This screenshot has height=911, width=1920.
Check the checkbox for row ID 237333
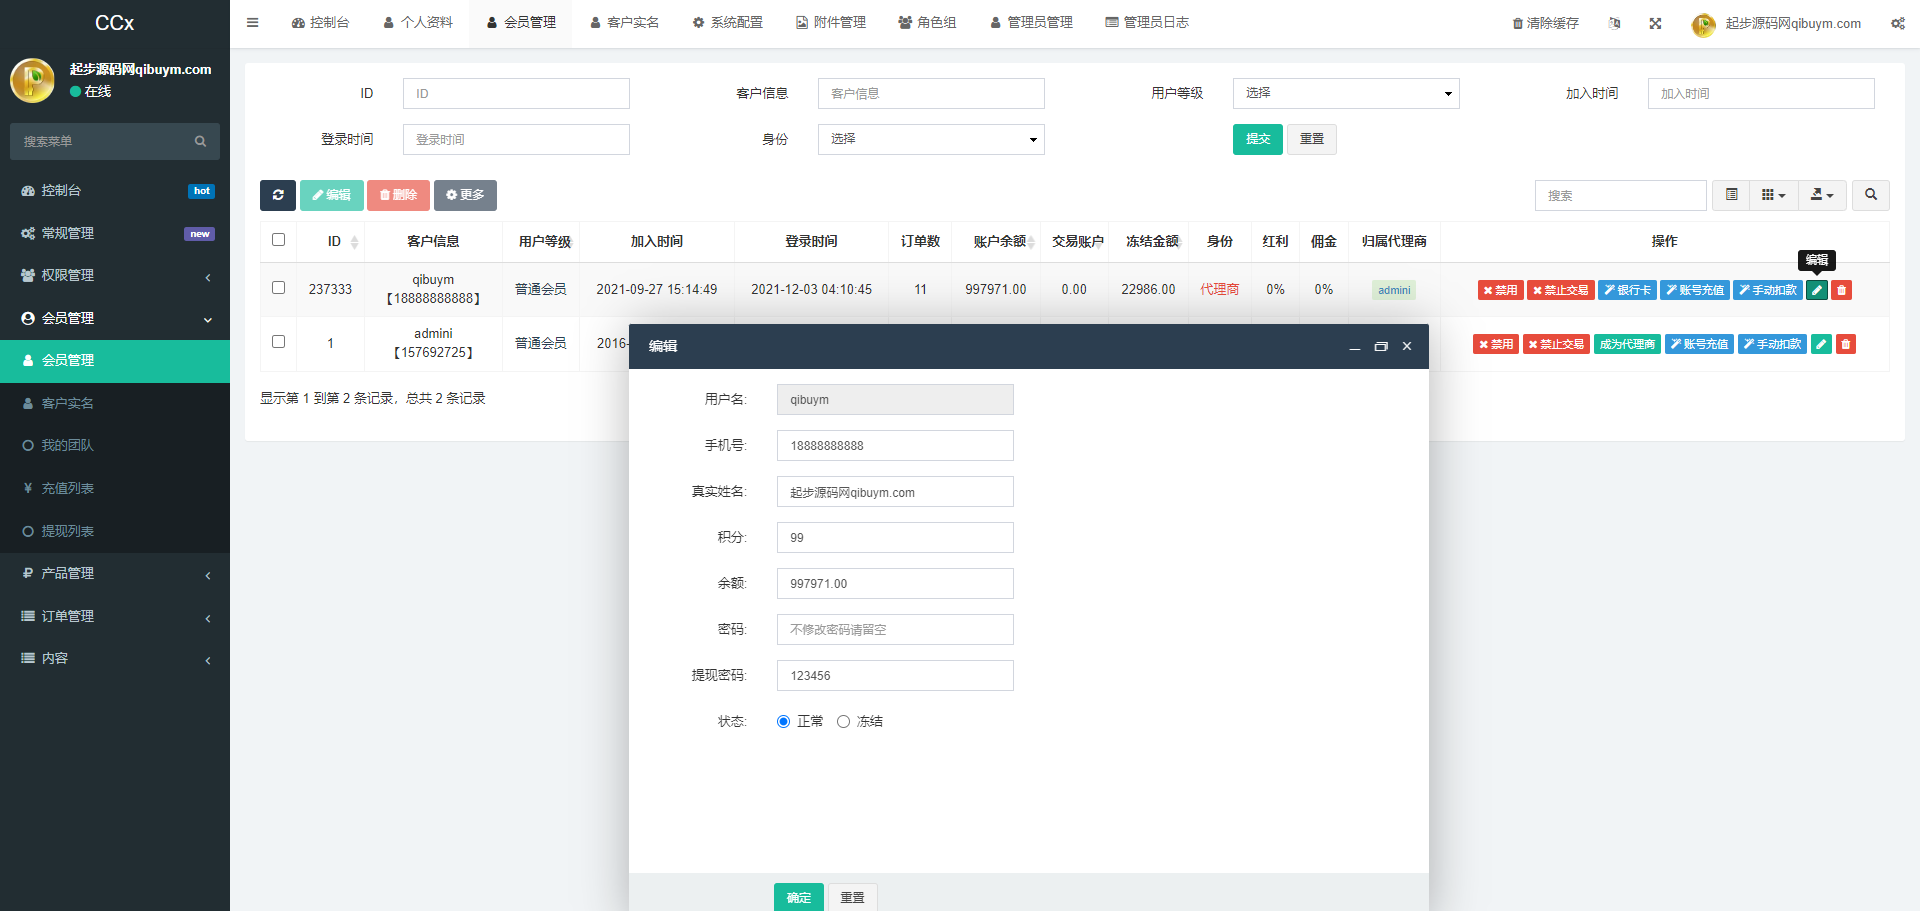point(279,288)
